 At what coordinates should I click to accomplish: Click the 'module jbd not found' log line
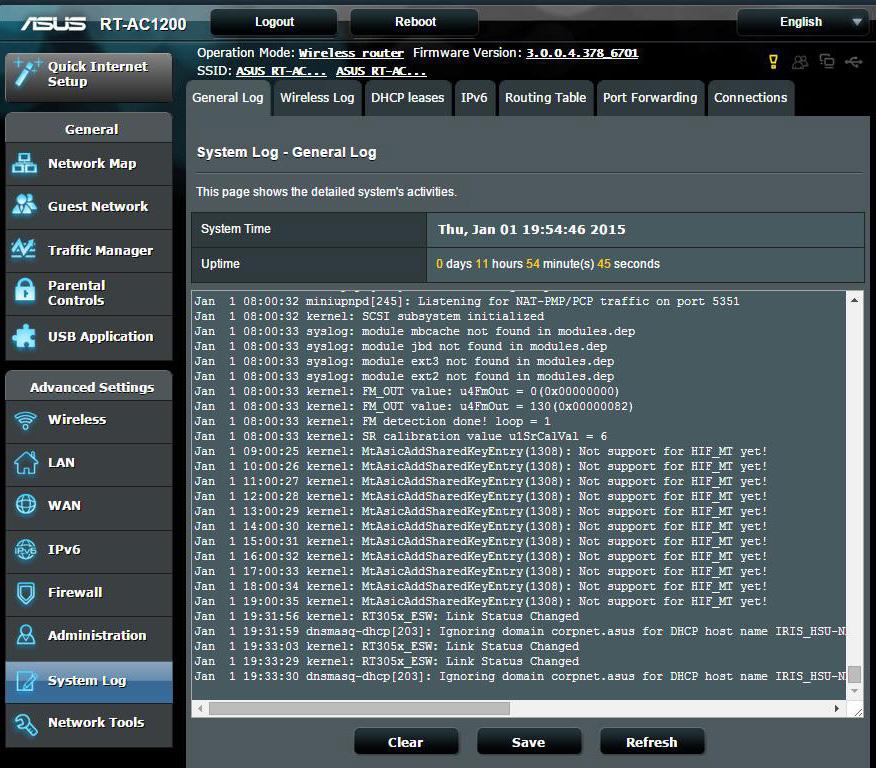click(401, 346)
